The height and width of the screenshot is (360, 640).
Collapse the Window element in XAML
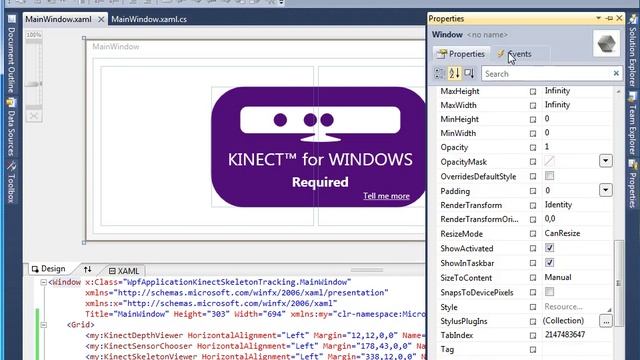(x=43, y=282)
